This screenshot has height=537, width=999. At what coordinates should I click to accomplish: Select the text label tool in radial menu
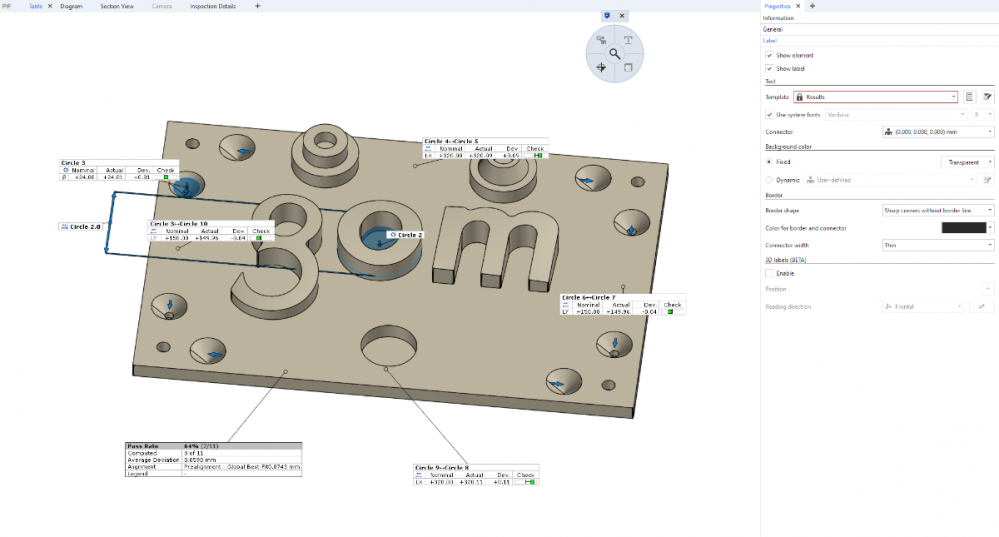628,40
